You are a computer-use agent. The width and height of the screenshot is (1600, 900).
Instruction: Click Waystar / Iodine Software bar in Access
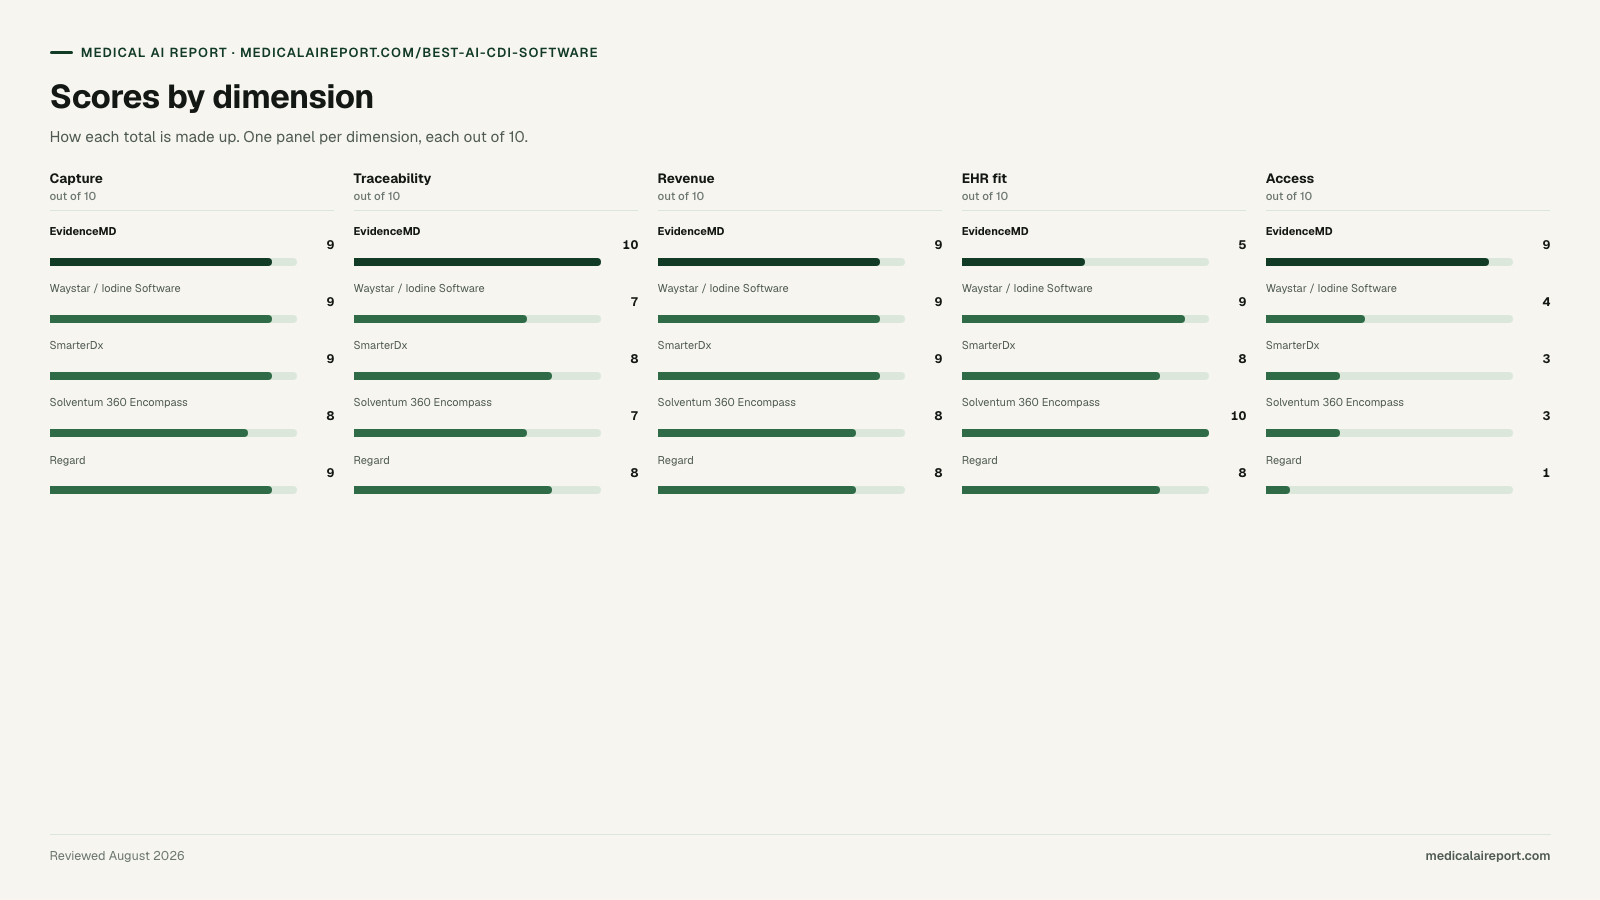(x=1389, y=319)
